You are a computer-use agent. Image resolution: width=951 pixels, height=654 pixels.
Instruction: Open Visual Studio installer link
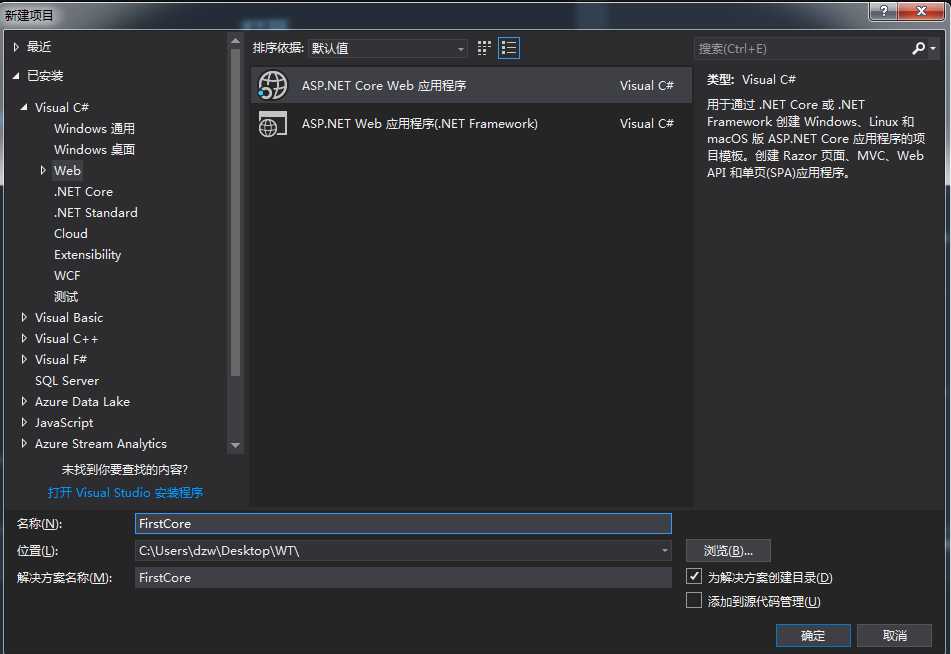point(126,493)
